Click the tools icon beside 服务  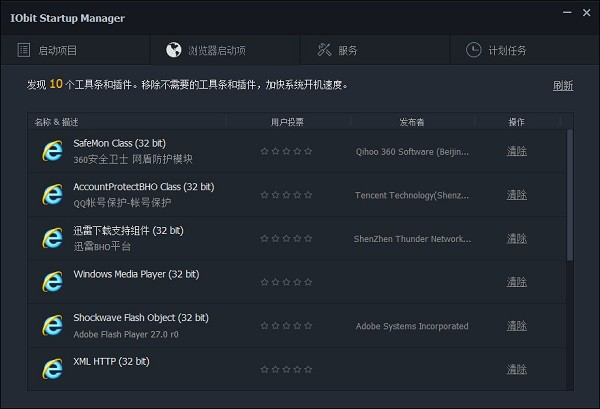(324, 50)
